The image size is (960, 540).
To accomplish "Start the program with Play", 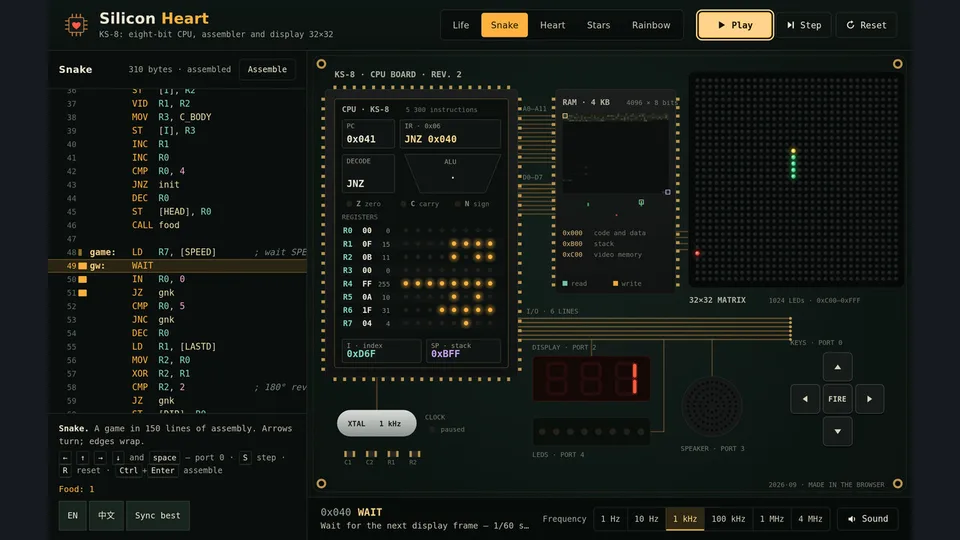I will [735, 25].
